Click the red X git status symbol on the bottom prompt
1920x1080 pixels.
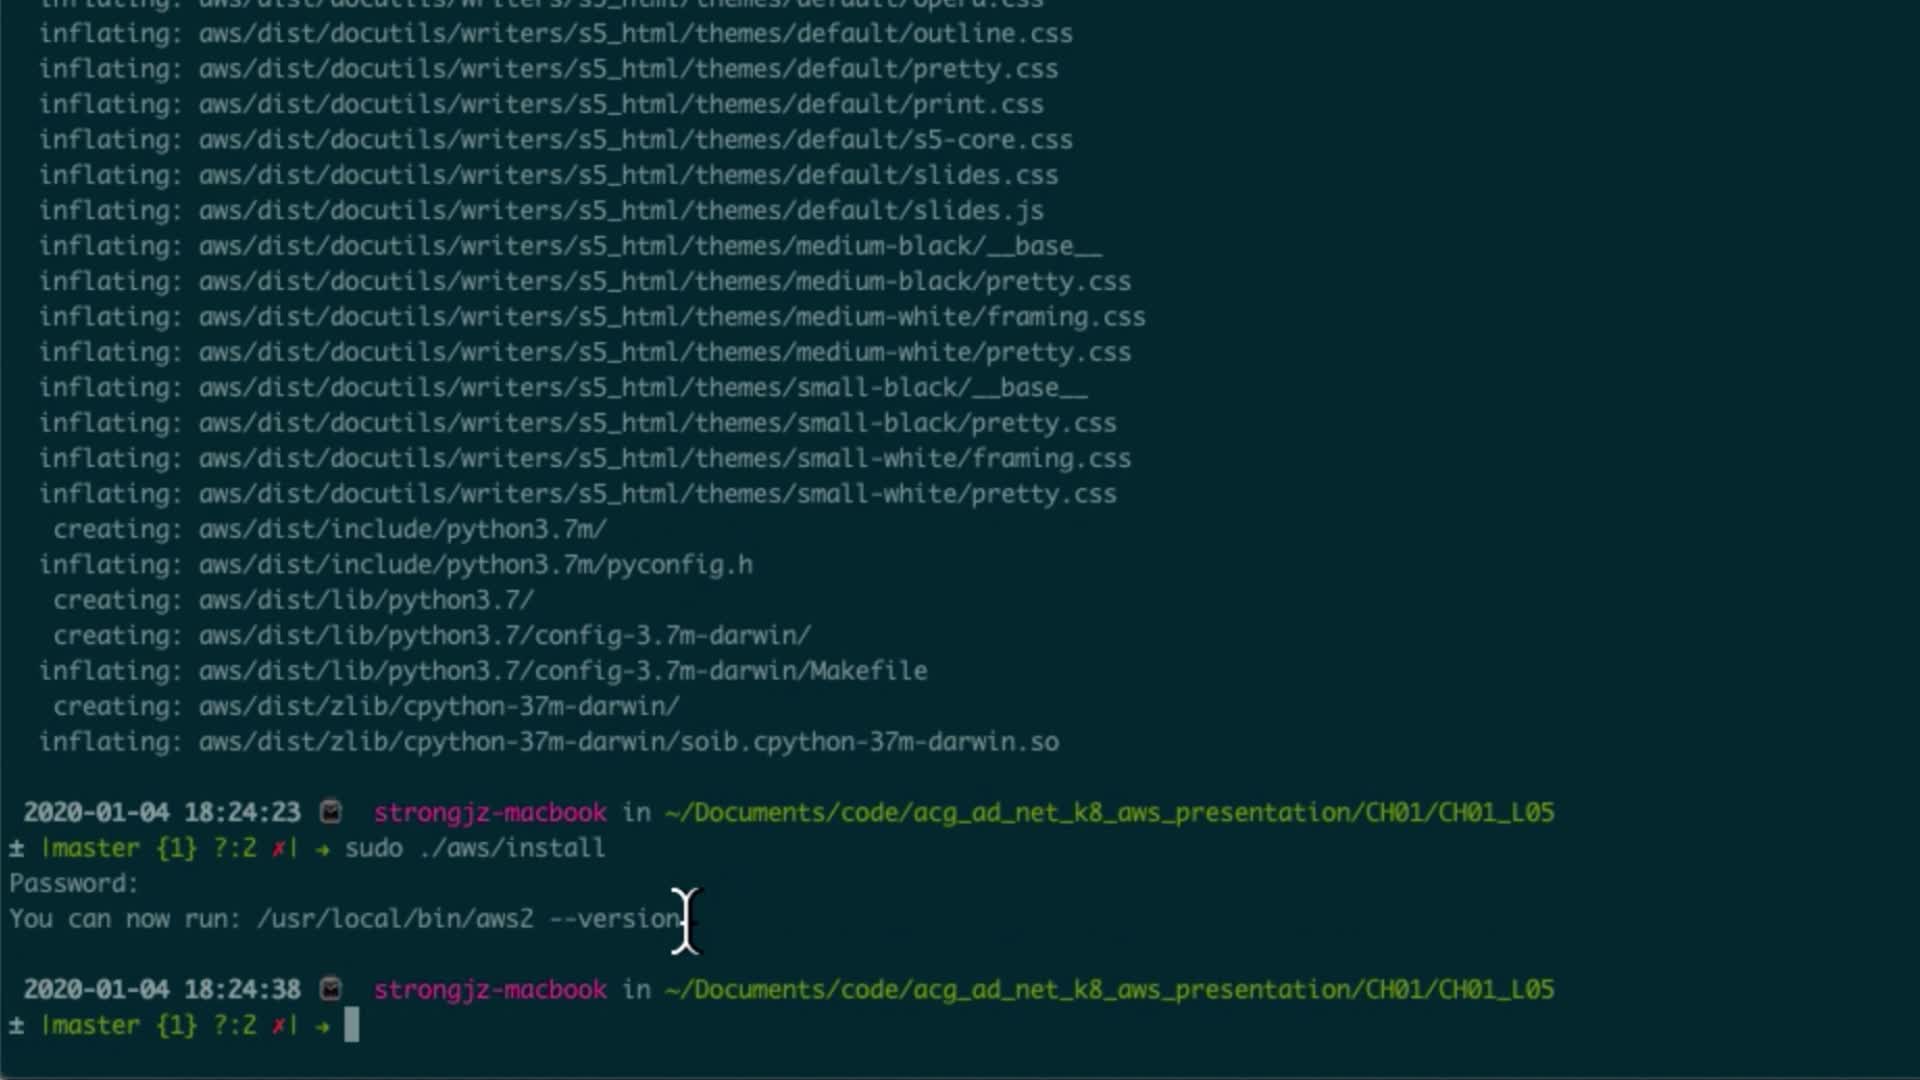point(279,1025)
